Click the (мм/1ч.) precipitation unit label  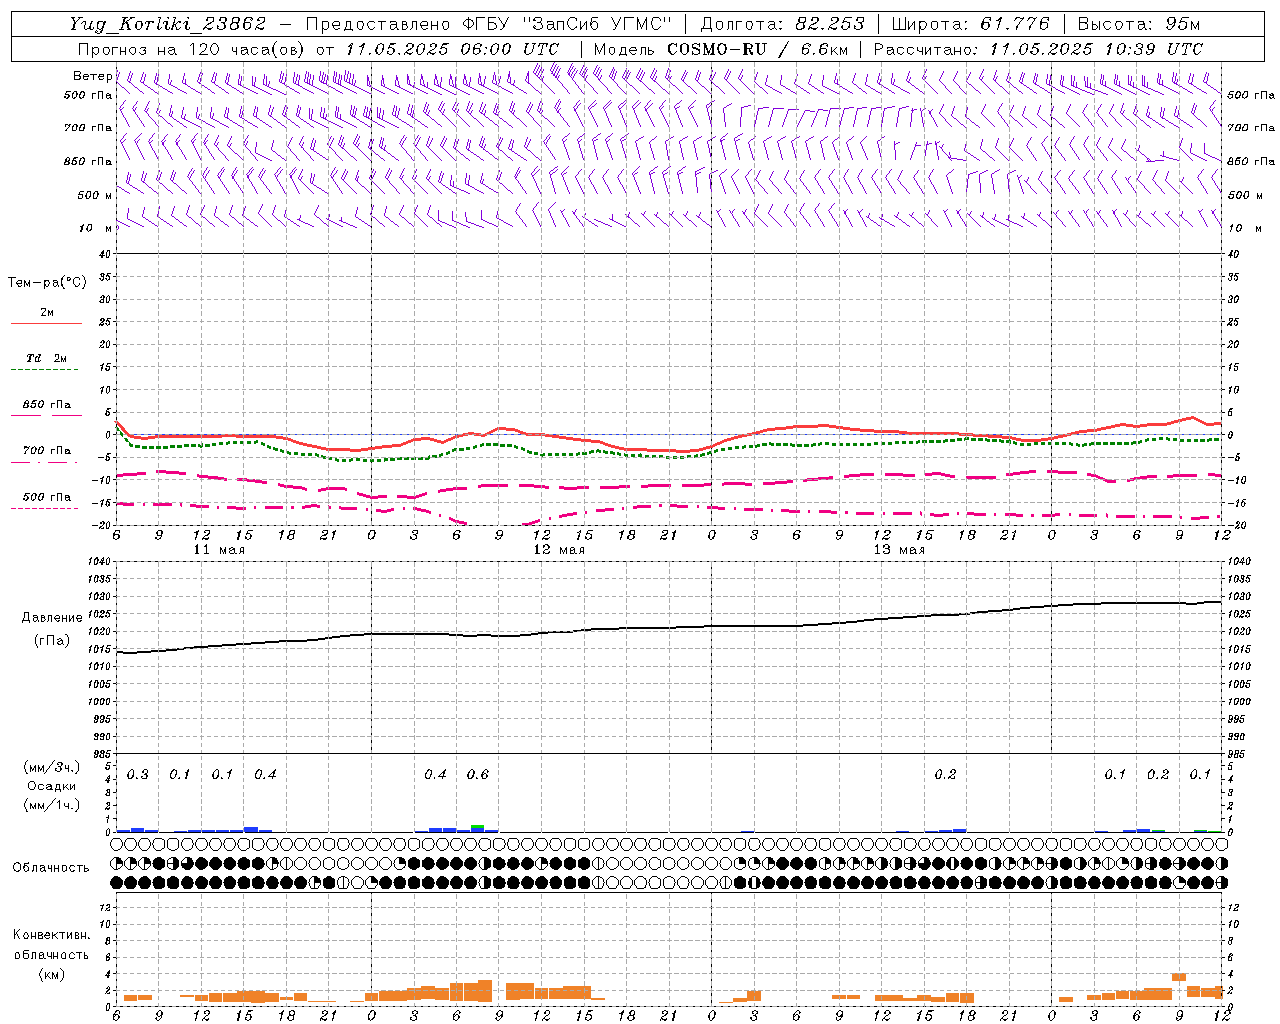tap(52, 805)
